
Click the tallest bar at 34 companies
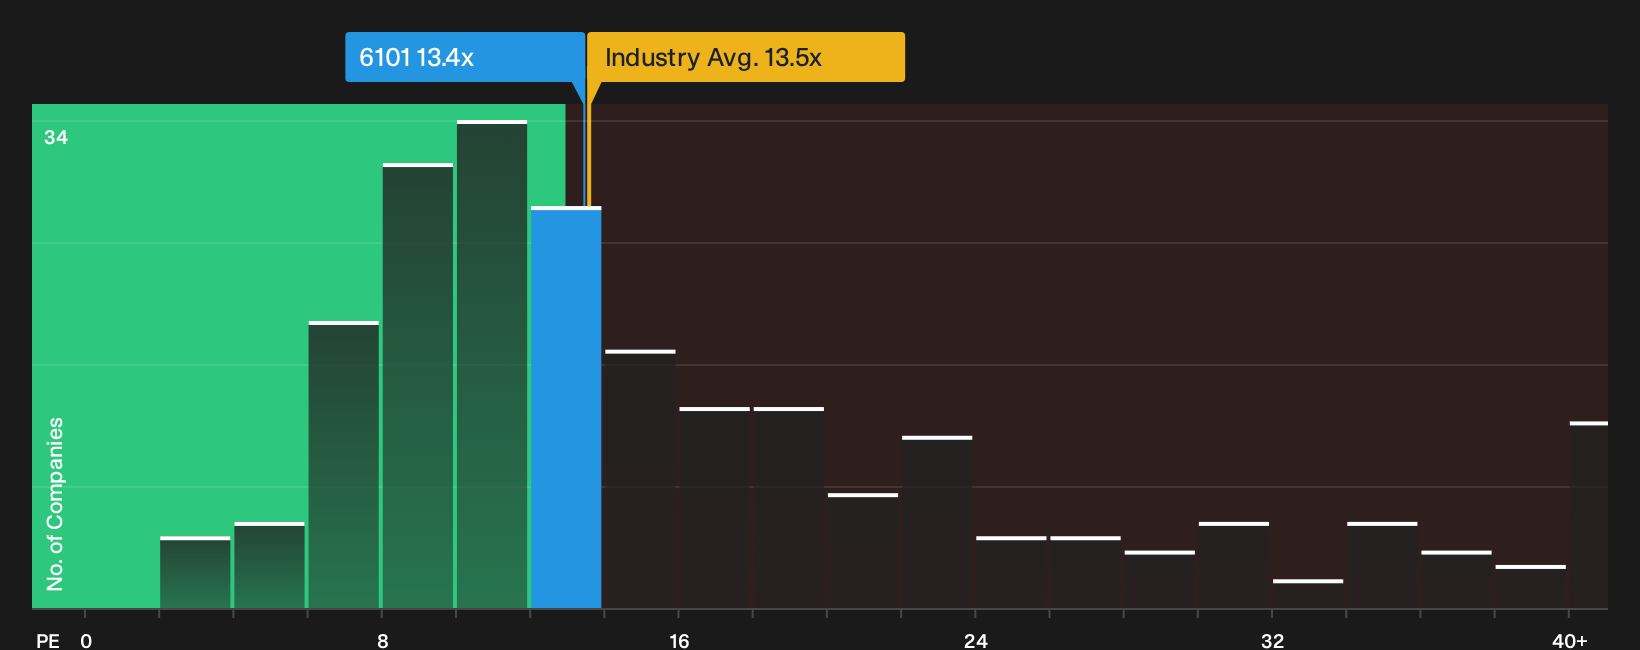(492, 364)
